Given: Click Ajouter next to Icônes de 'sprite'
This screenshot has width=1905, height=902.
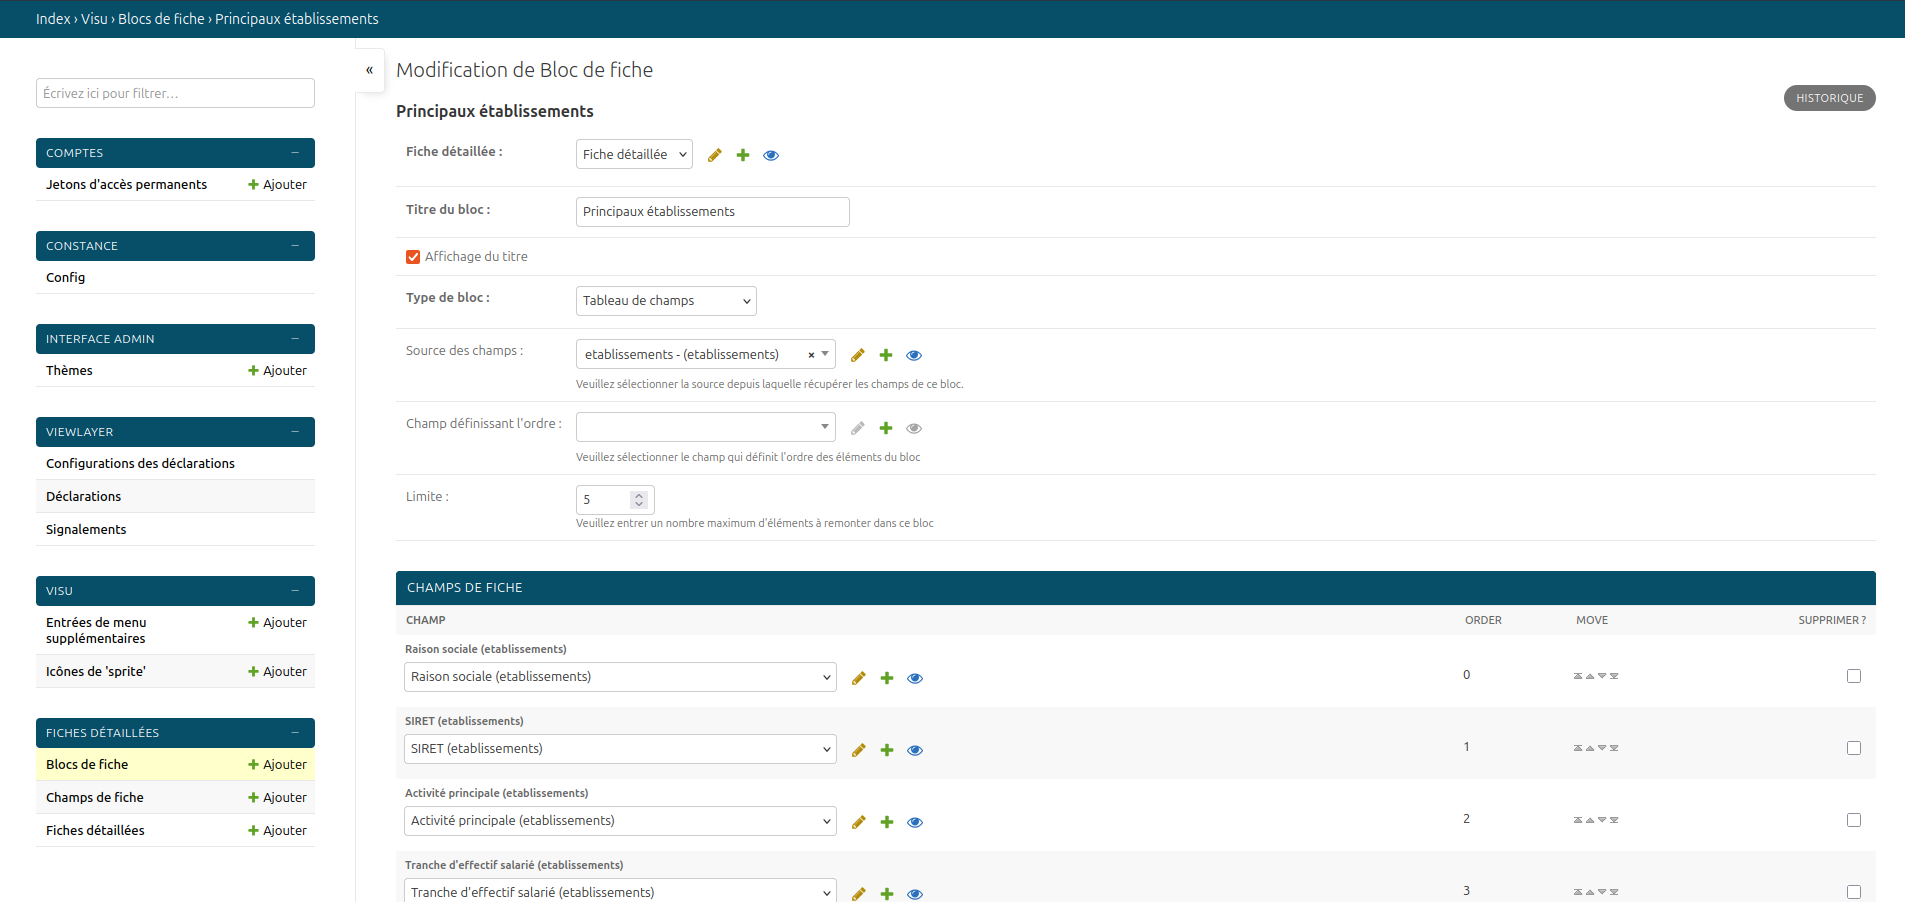Looking at the screenshot, I should point(277,672).
